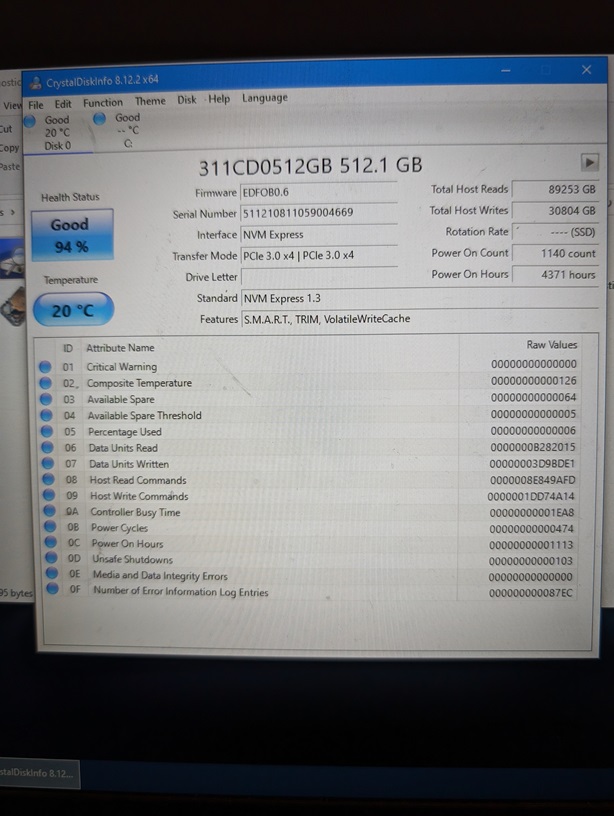Image resolution: width=614 pixels, height=816 pixels.
Task: Click the Host Read Commands status circle
Action: (x=49, y=479)
